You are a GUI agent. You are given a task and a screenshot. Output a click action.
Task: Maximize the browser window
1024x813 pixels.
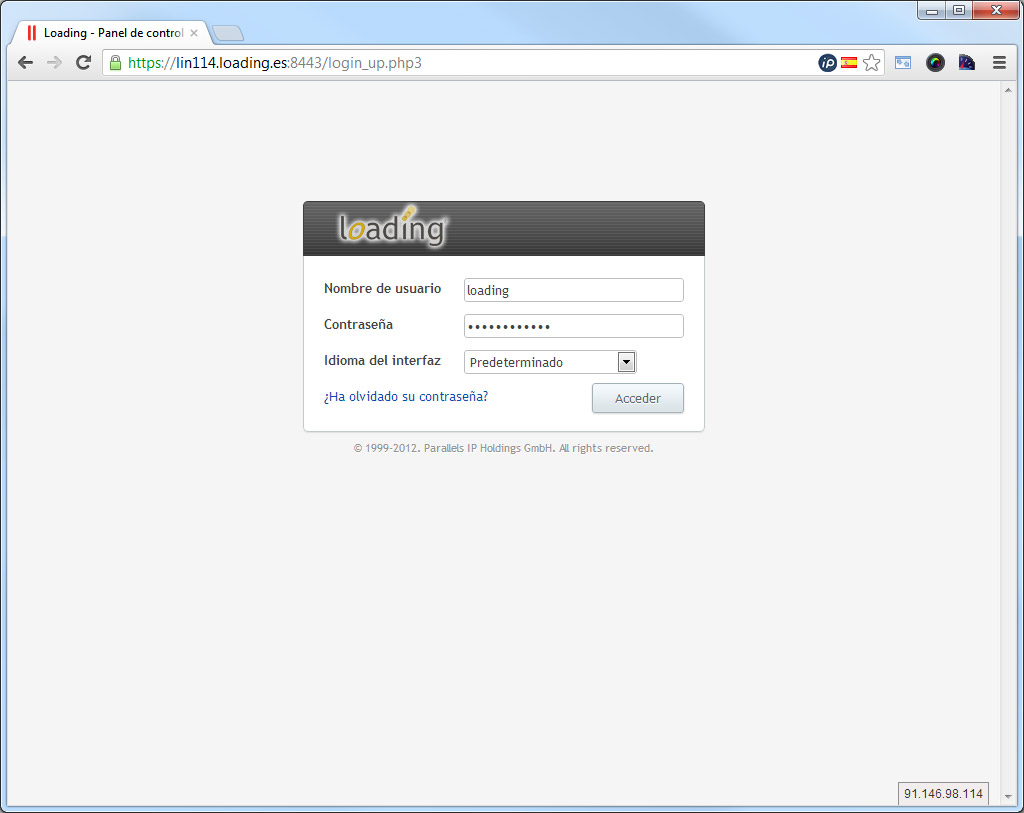(x=959, y=10)
